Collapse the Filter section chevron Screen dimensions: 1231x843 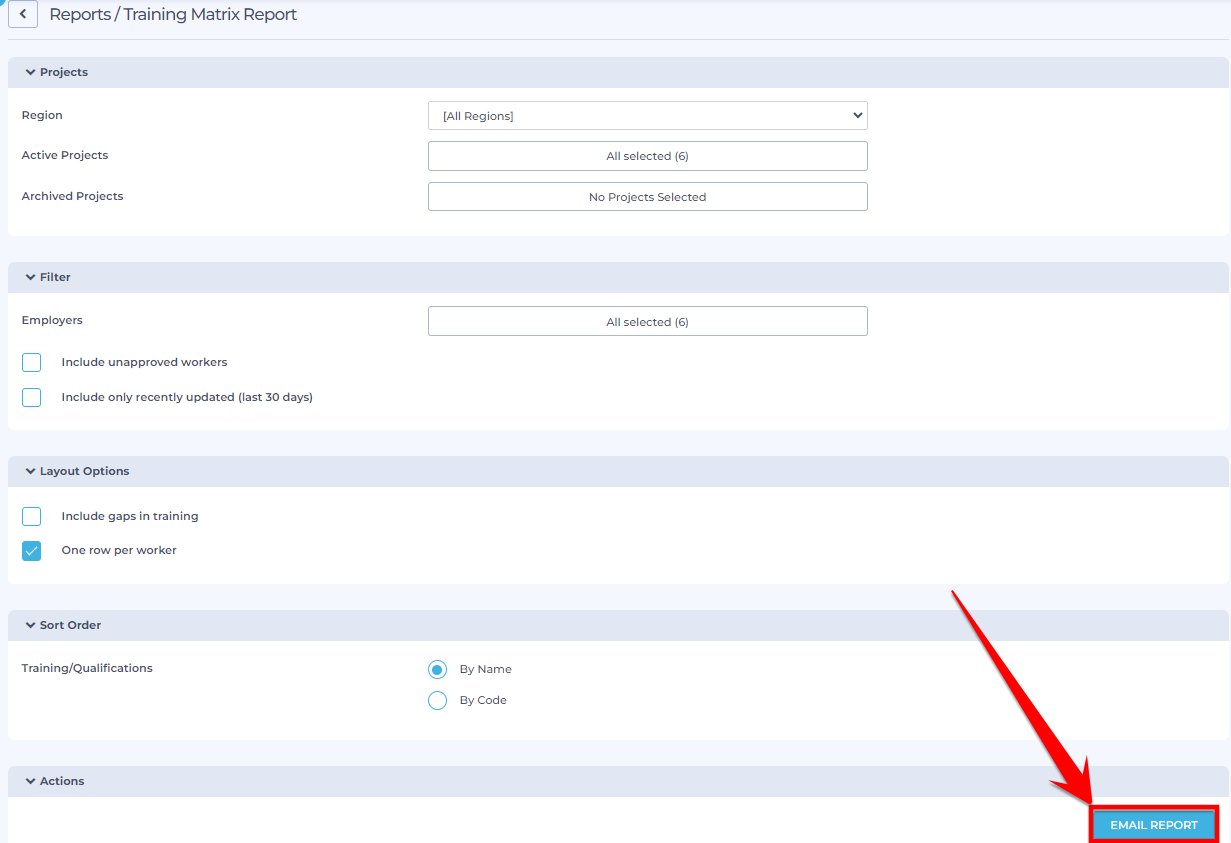pyautogui.click(x=31, y=277)
